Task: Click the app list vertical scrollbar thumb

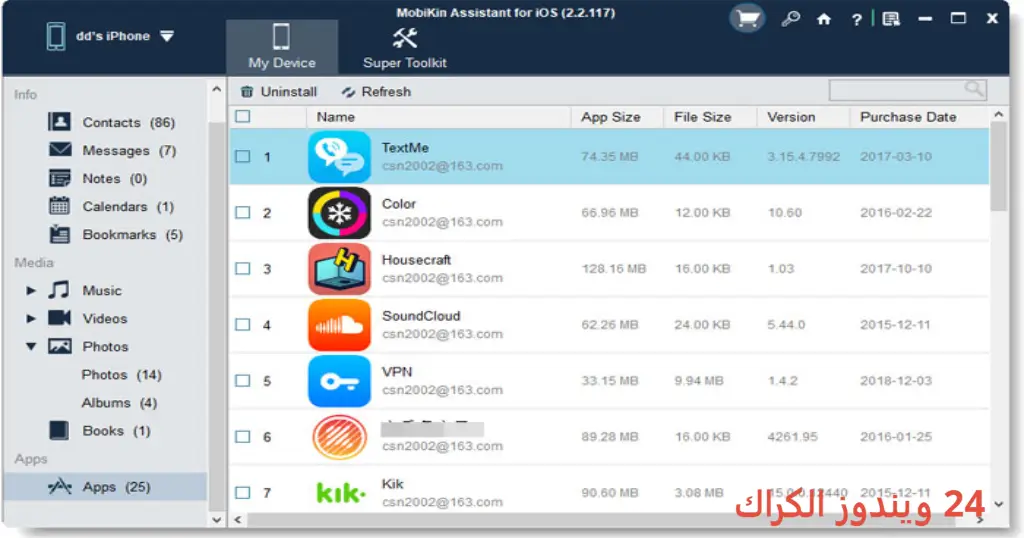Action: point(999,166)
